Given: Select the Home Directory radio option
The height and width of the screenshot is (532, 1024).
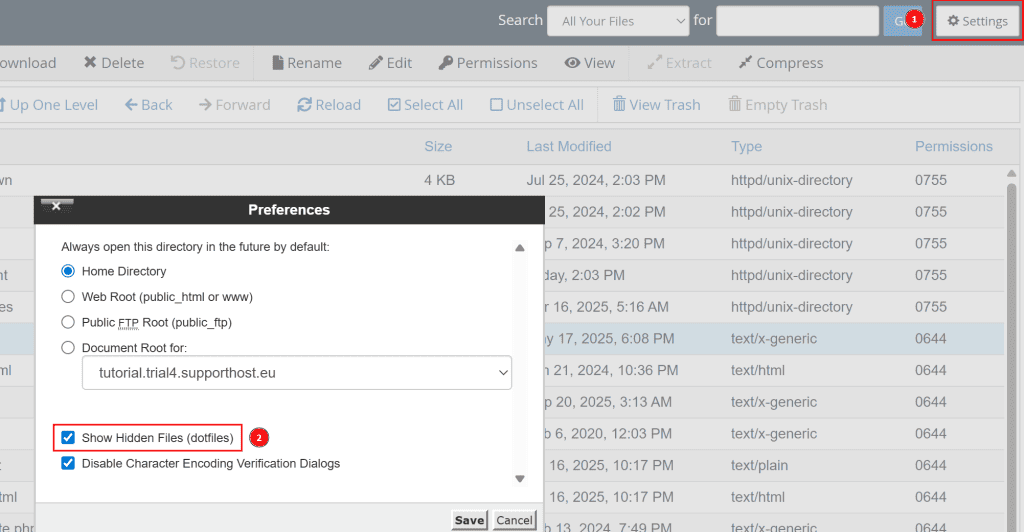Looking at the screenshot, I should [x=68, y=271].
